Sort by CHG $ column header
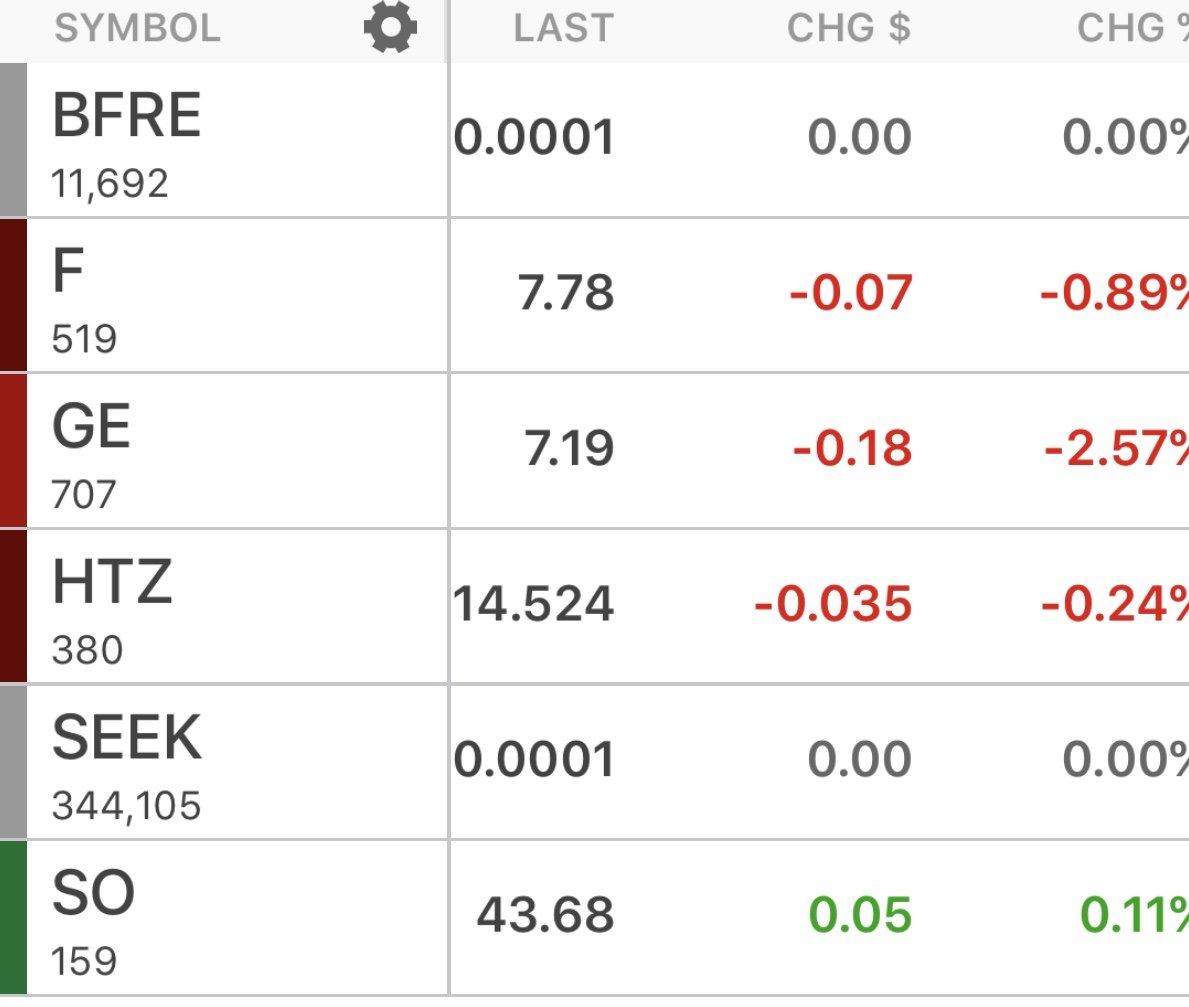 click(x=848, y=29)
